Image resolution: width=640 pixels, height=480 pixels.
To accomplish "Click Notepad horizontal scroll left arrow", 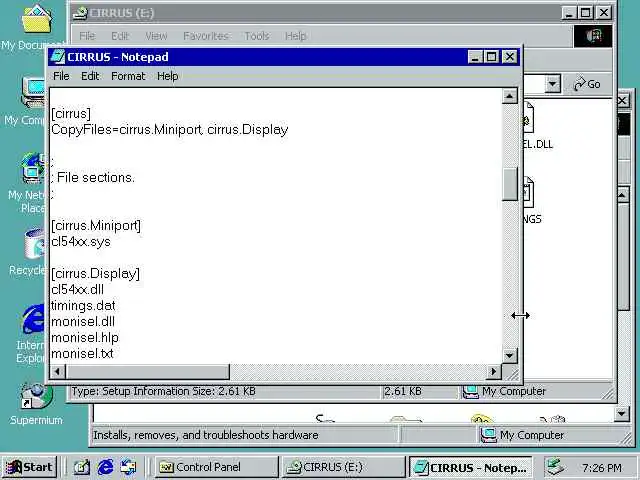I will (x=58, y=371).
